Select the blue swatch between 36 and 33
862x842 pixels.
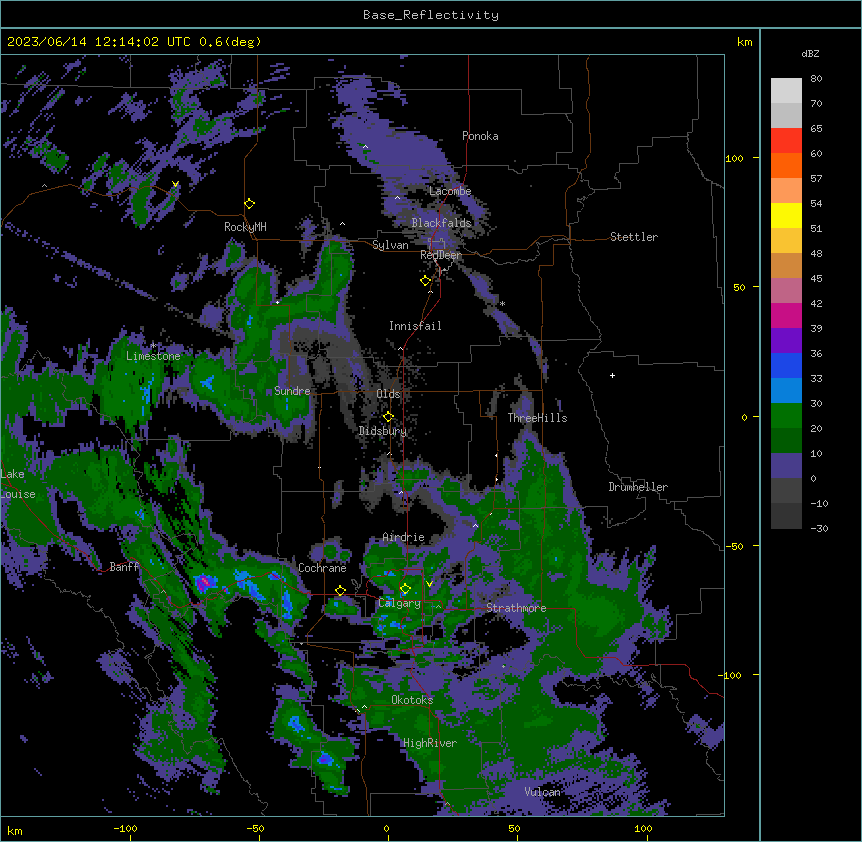[786, 365]
